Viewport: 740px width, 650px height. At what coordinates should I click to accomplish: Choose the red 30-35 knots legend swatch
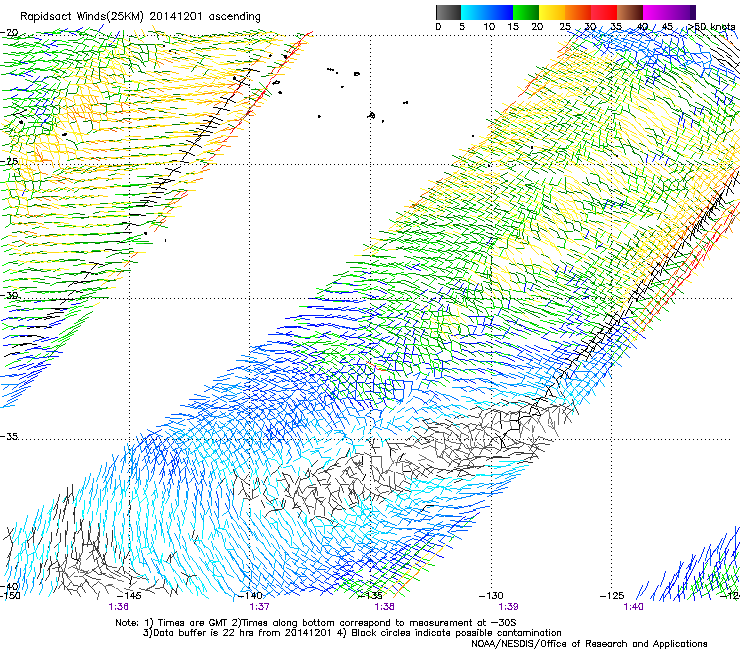(604, 12)
